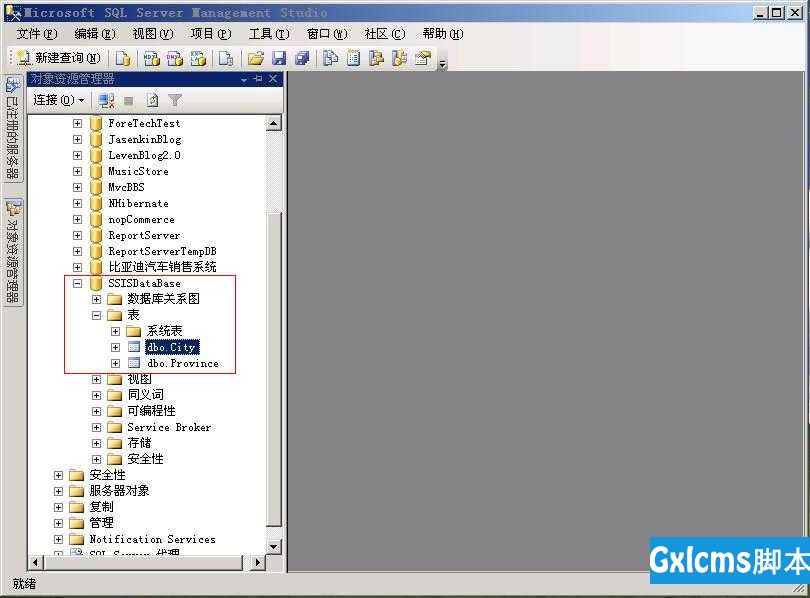
Task: Collapse the SSISDataBase database node
Action: (x=77, y=284)
